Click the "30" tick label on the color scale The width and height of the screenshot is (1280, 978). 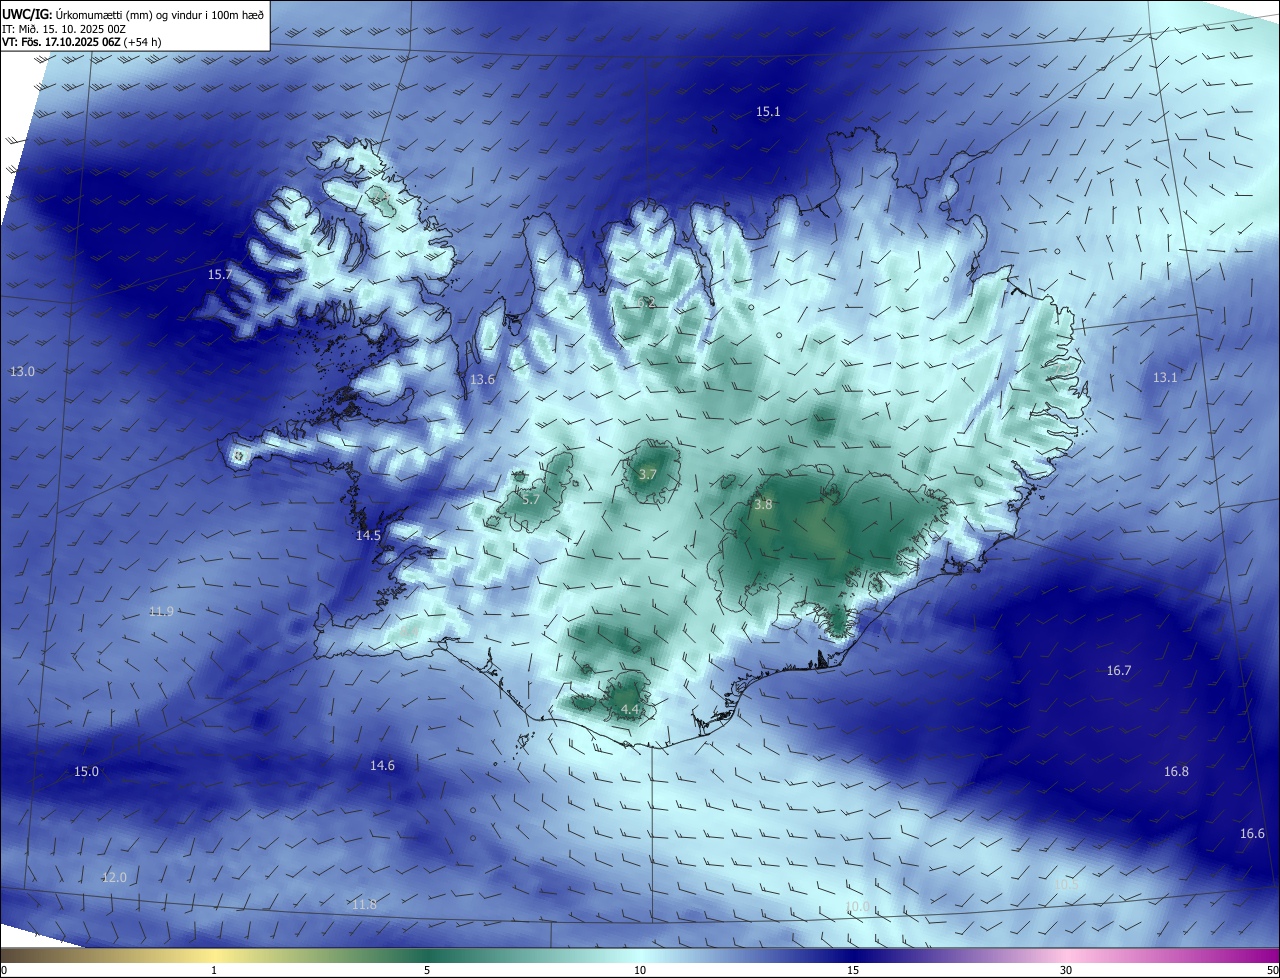click(1066, 970)
